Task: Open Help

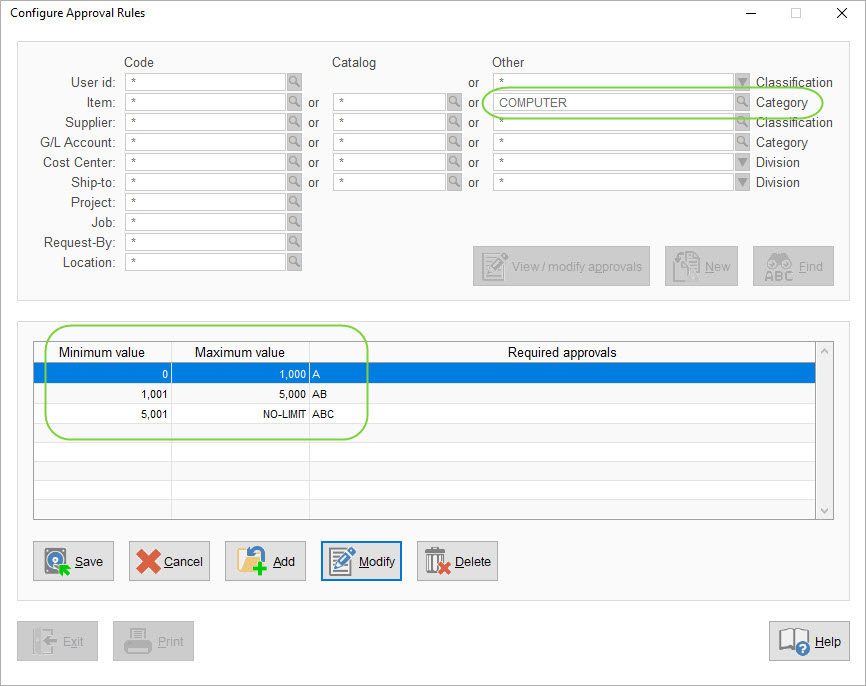Action: point(809,641)
